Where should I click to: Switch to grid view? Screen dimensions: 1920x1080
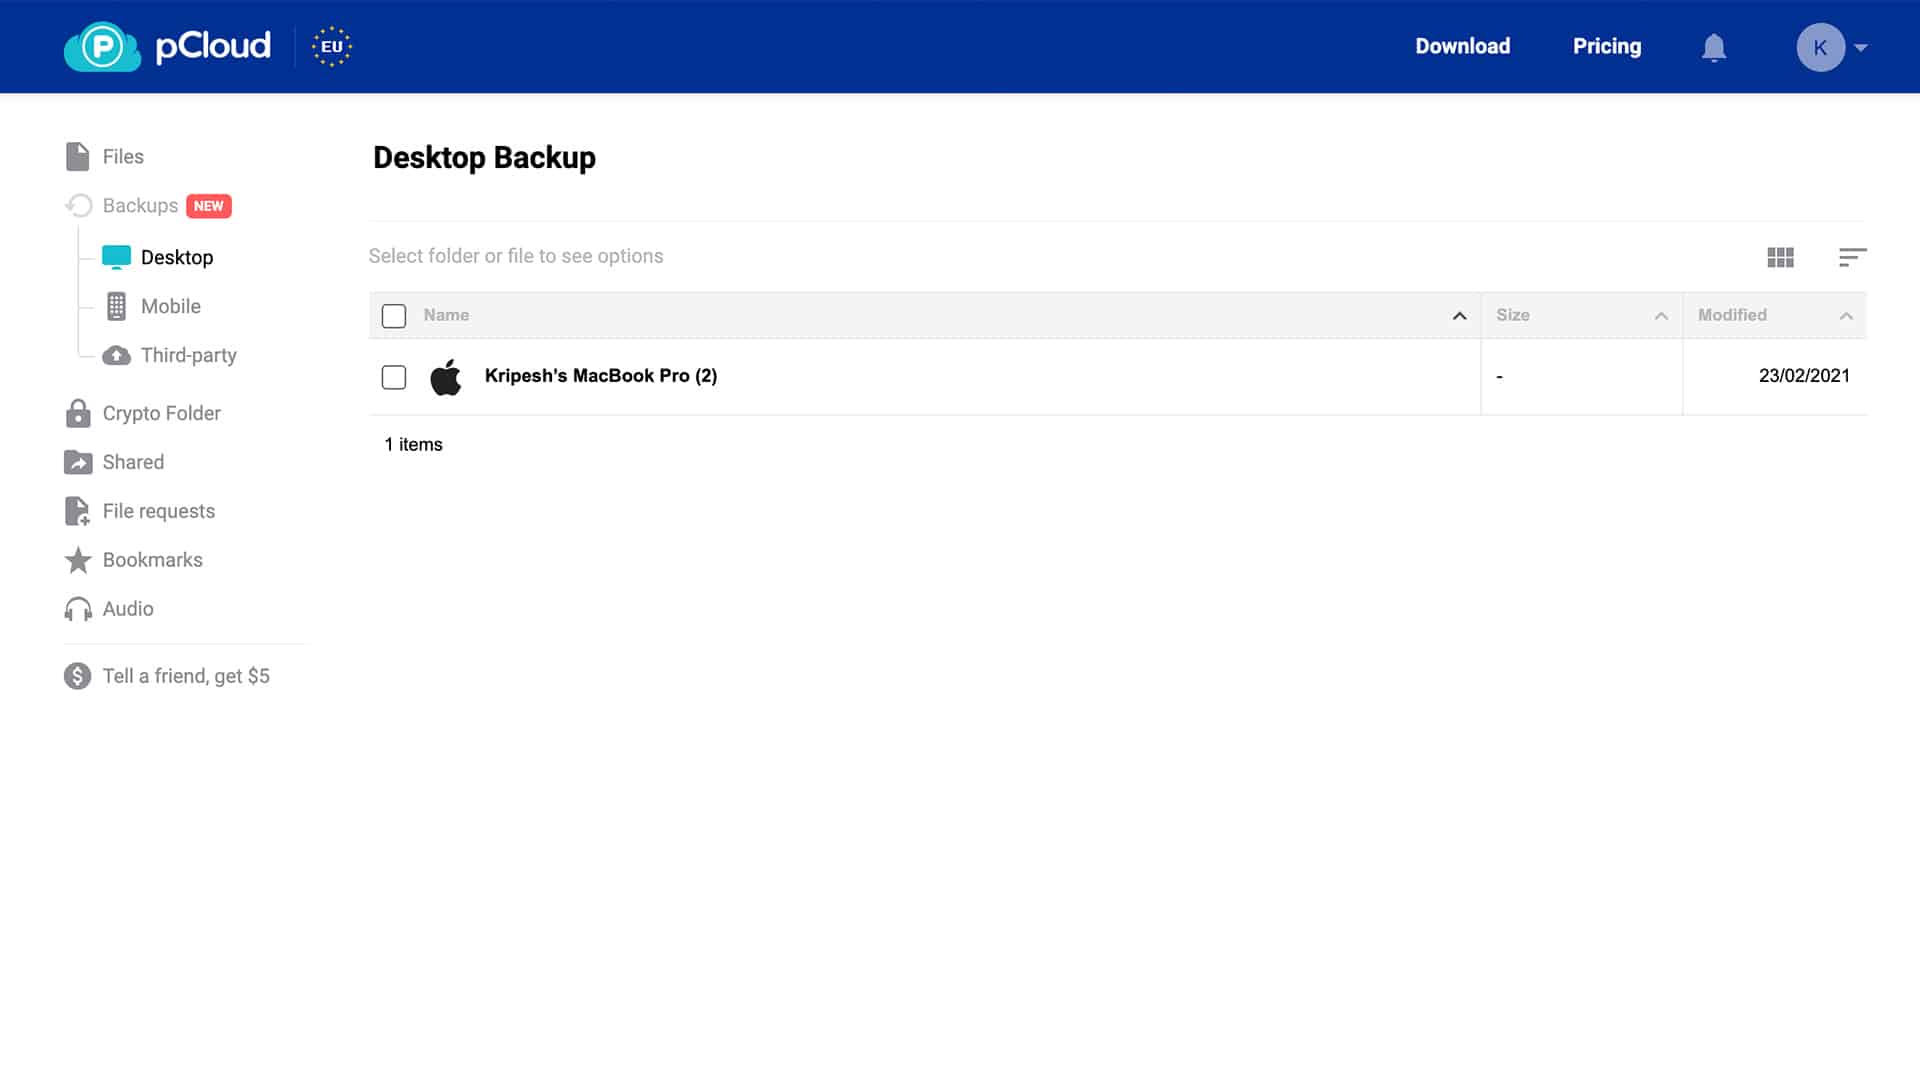[1780, 257]
